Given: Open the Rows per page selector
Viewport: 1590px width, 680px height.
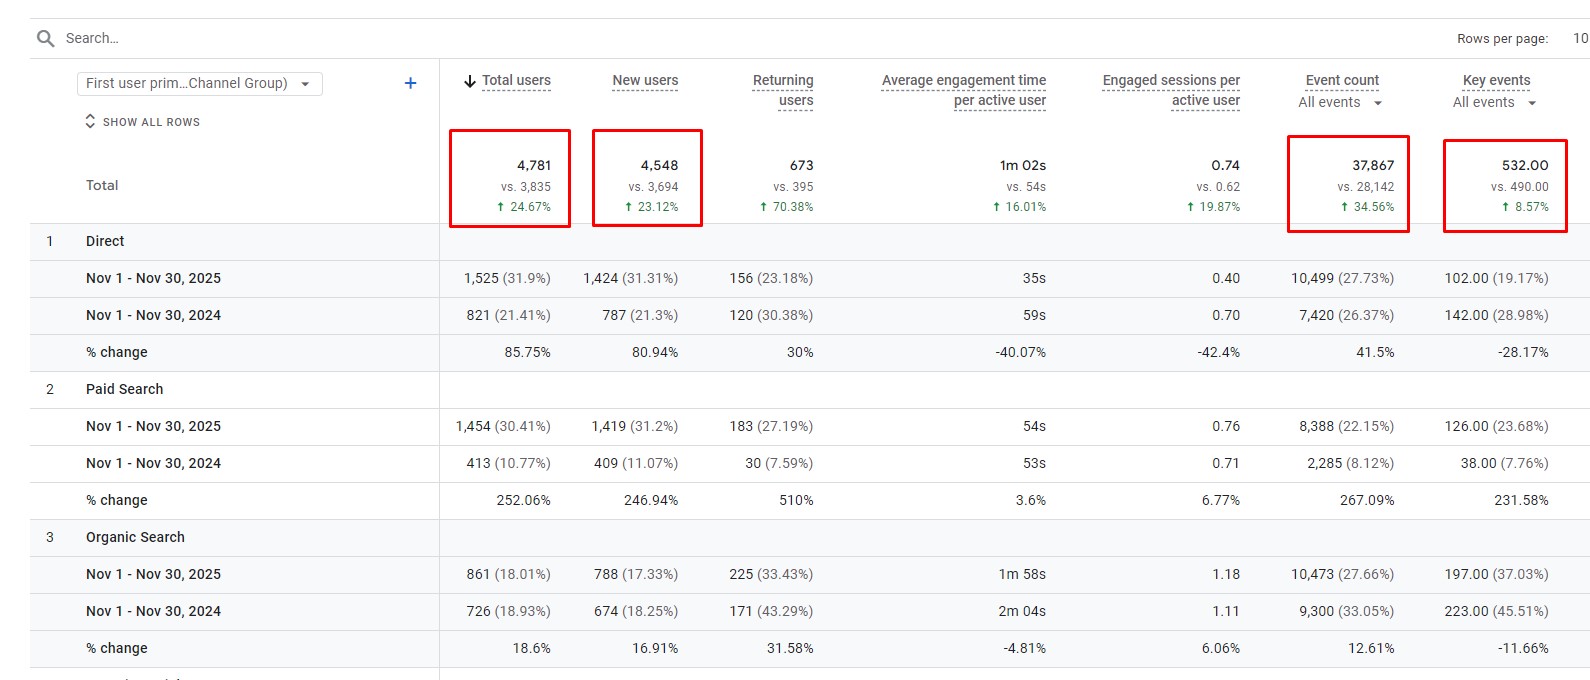Looking at the screenshot, I should tap(1579, 38).
